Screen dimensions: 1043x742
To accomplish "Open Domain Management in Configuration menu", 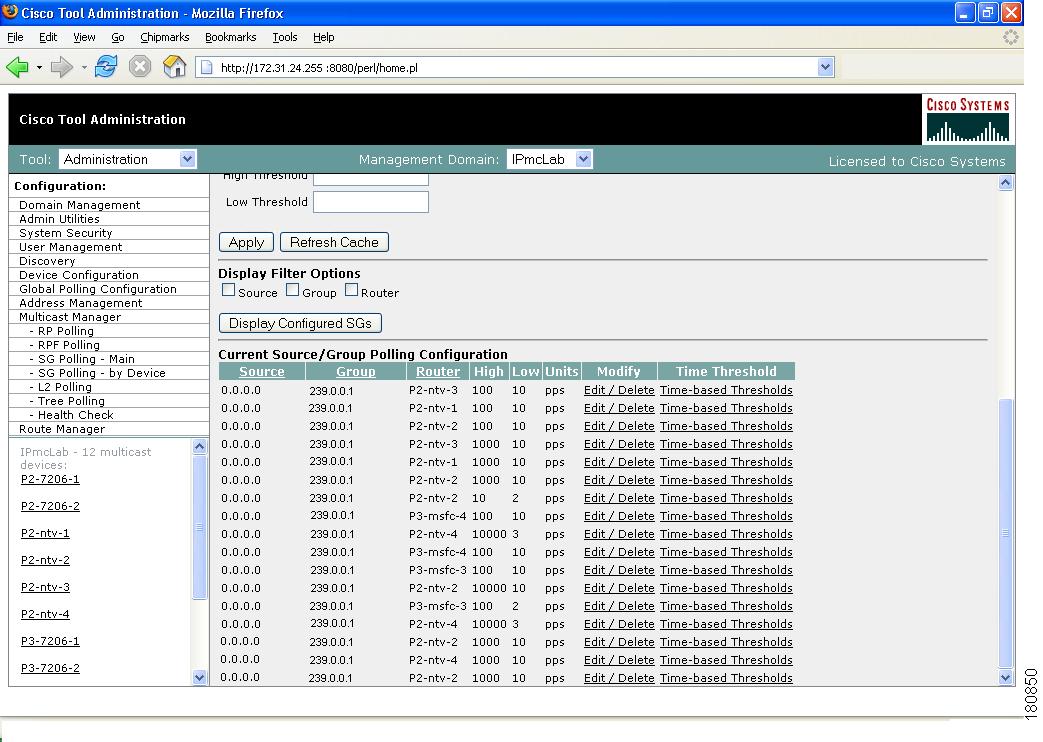I will tap(80, 205).
